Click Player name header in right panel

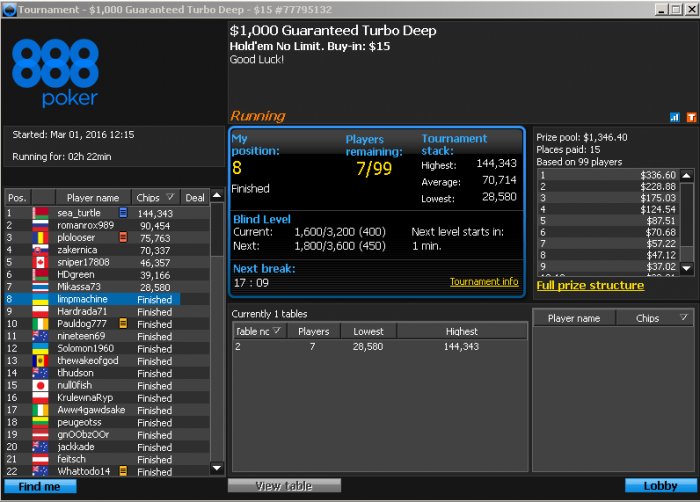click(x=574, y=318)
